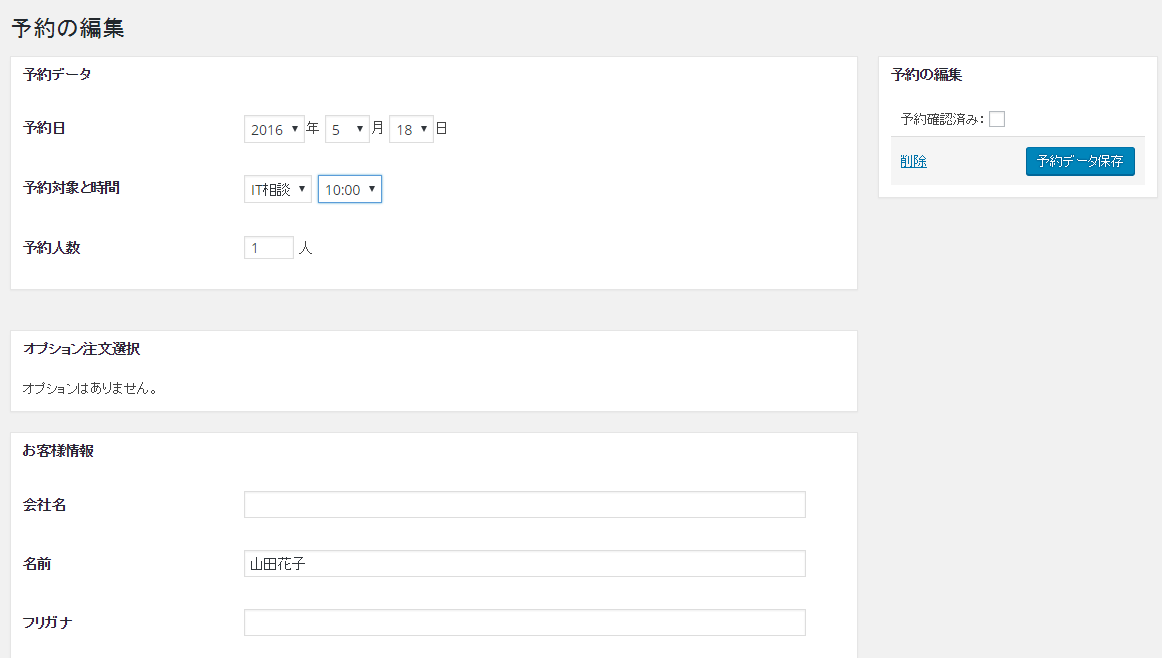Click the 予約人数 number field
The height and width of the screenshot is (658, 1162).
pos(269,247)
